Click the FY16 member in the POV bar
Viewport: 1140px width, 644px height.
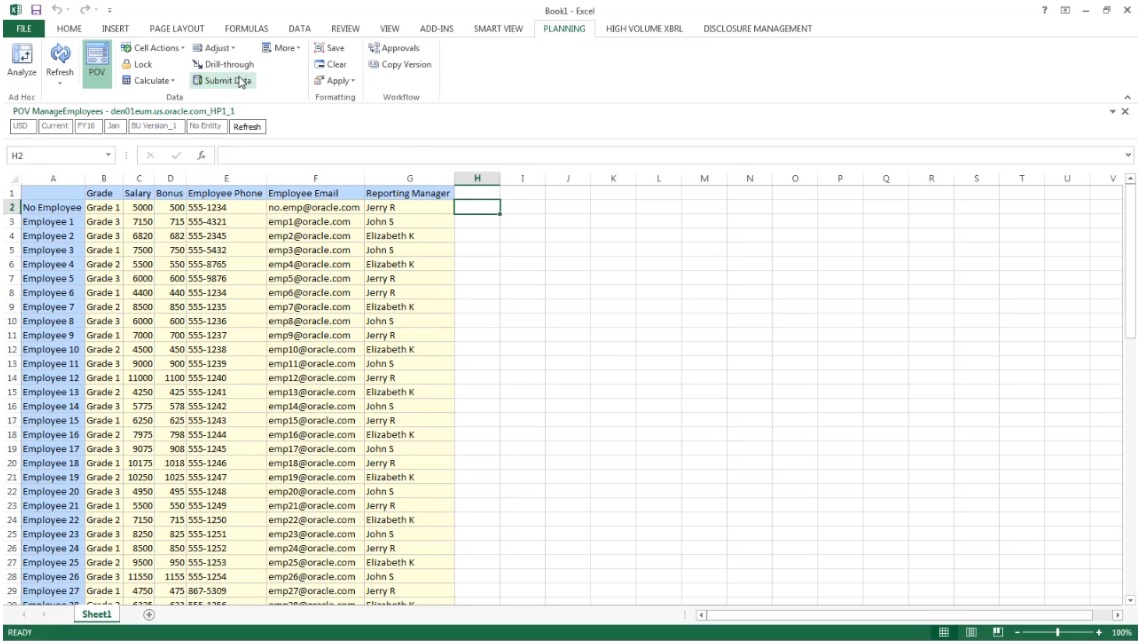[86, 126]
